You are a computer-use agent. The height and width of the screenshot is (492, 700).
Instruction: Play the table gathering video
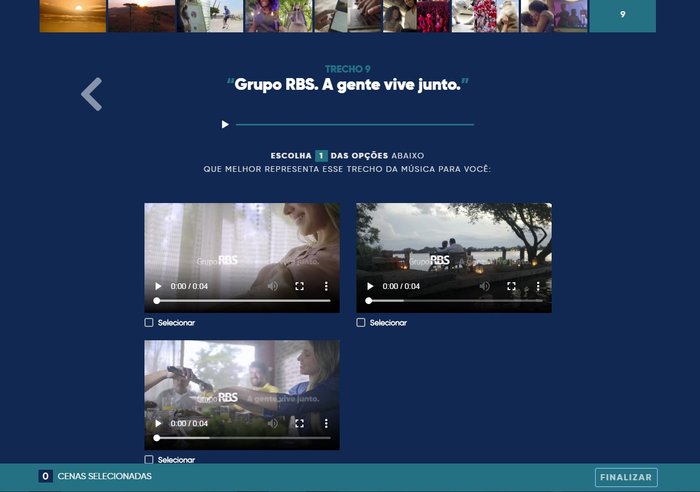point(158,423)
